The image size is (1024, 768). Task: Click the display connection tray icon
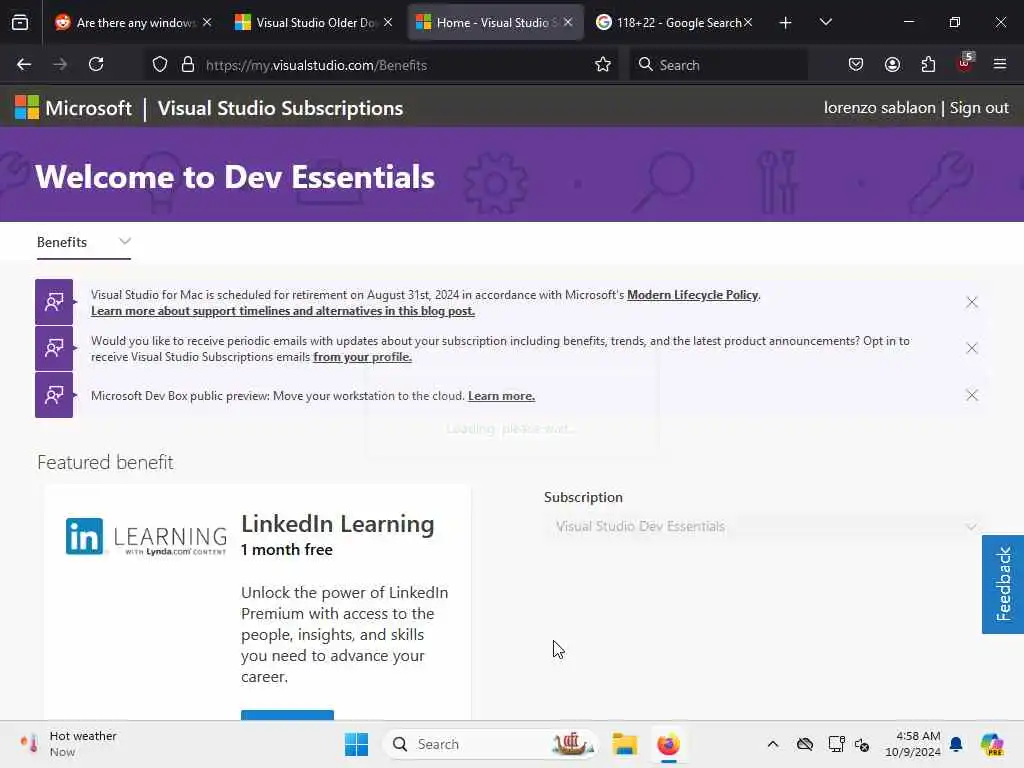click(x=837, y=744)
